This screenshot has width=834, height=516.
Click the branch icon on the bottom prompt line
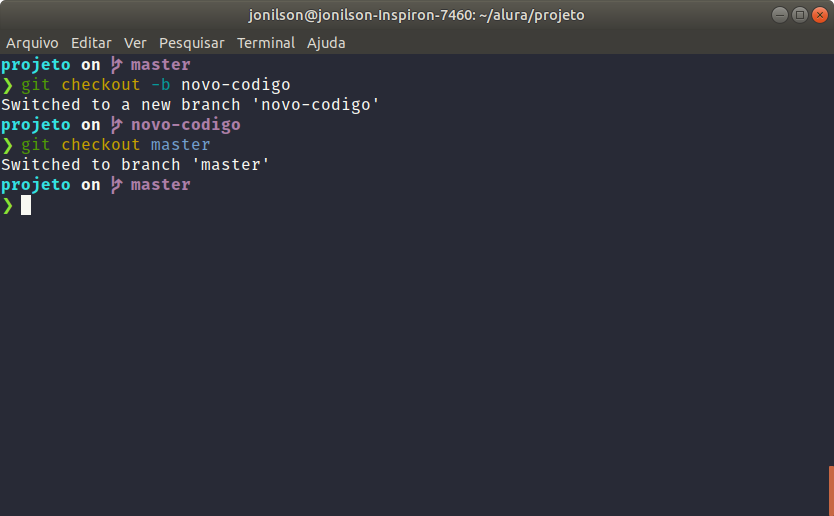[x=116, y=185]
